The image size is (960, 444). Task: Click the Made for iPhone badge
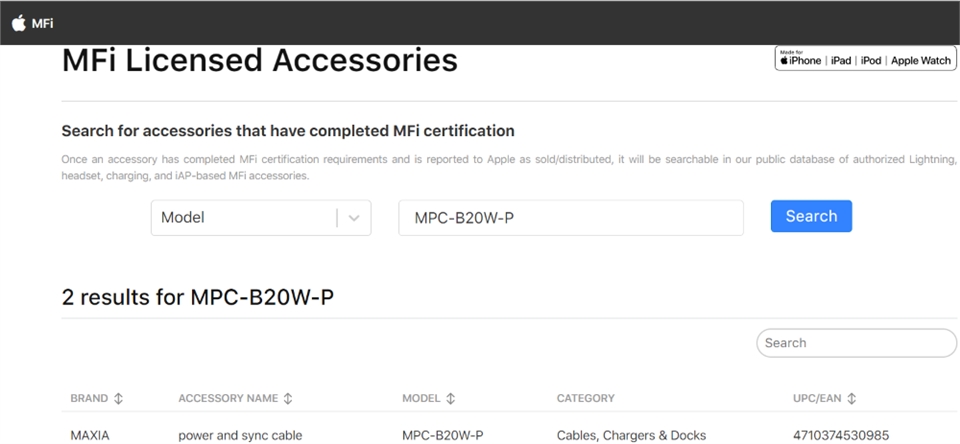click(x=864, y=58)
